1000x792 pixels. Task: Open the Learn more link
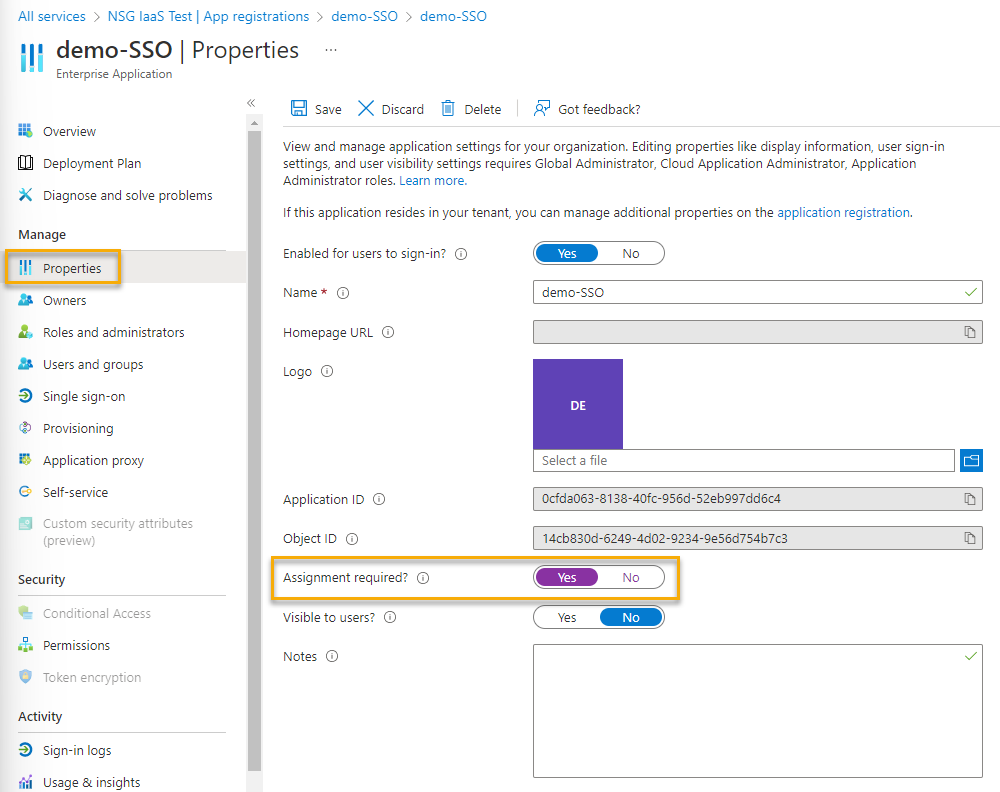[x=432, y=181]
